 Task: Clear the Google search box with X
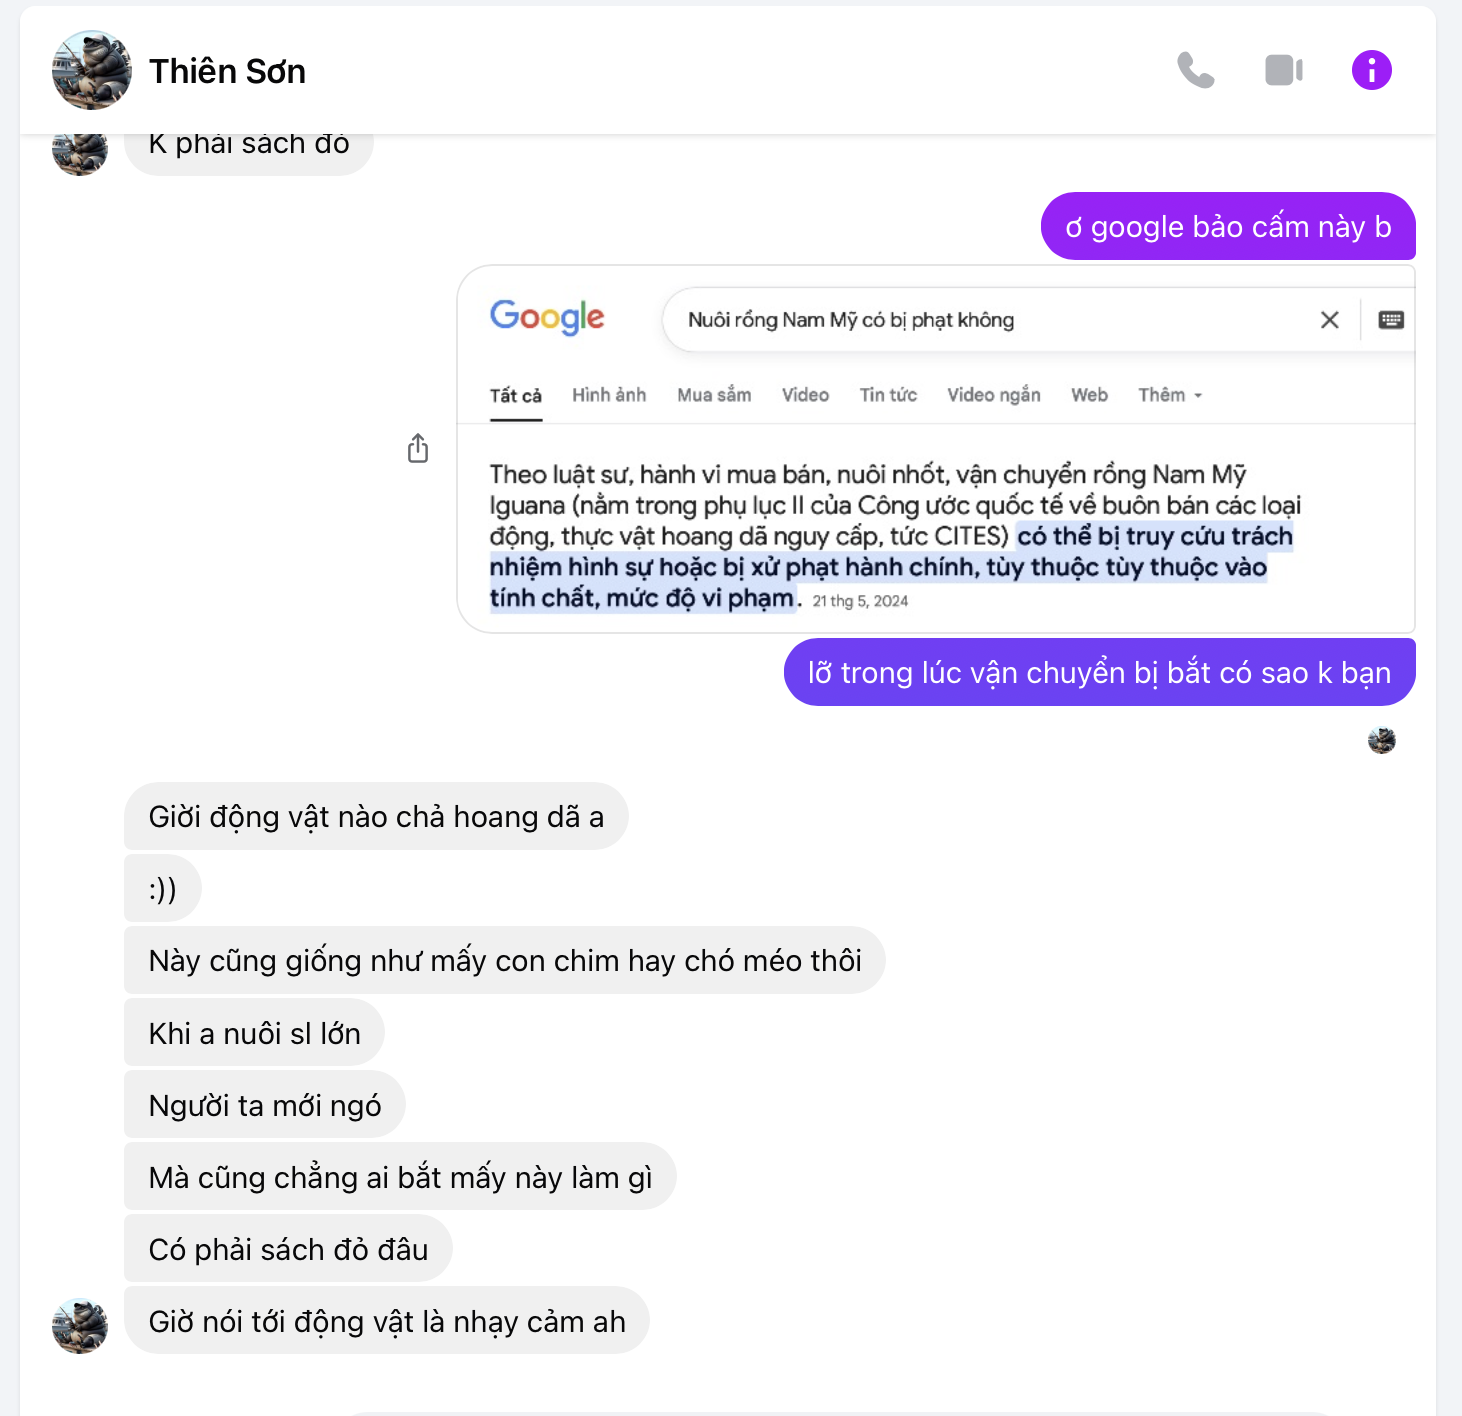[x=1329, y=320]
